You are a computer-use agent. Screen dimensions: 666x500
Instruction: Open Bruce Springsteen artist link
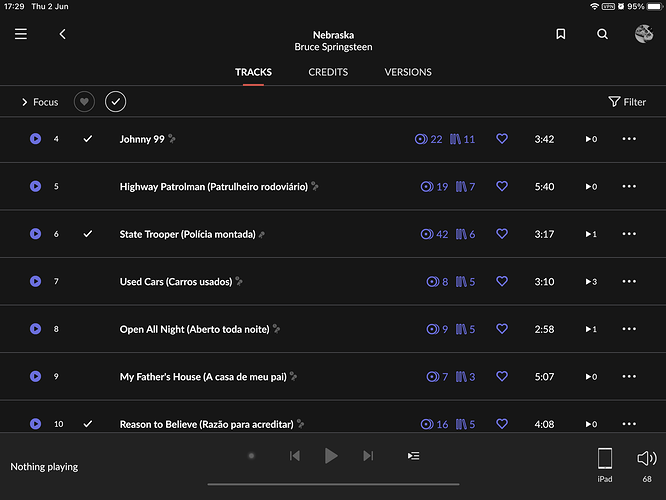click(333, 47)
